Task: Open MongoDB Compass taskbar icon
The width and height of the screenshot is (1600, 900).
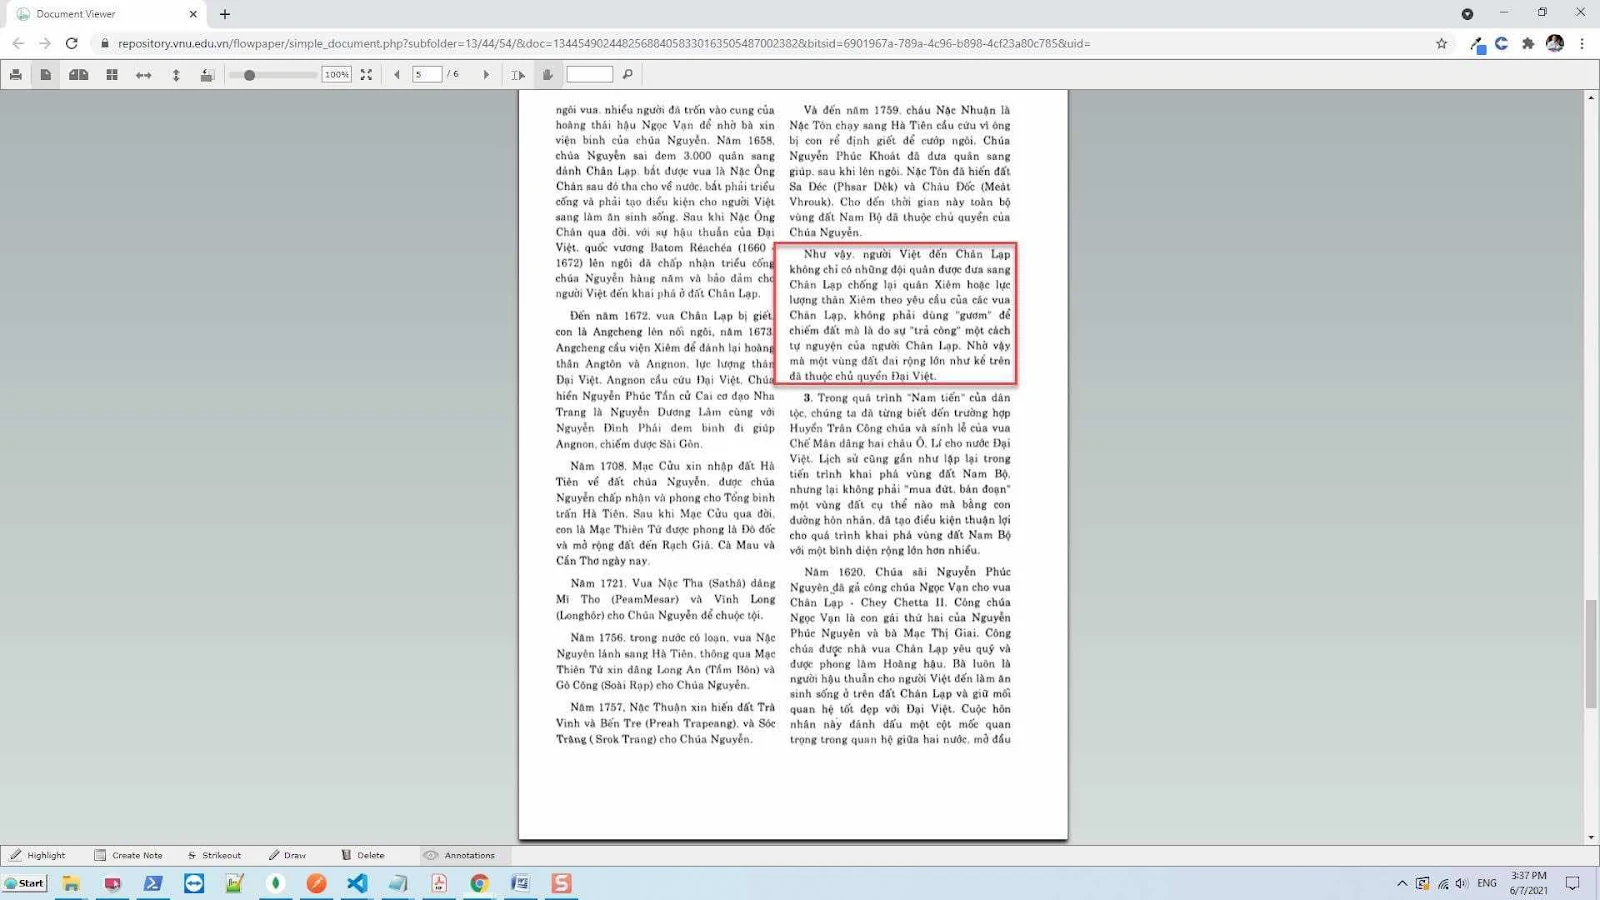Action: [276, 883]
